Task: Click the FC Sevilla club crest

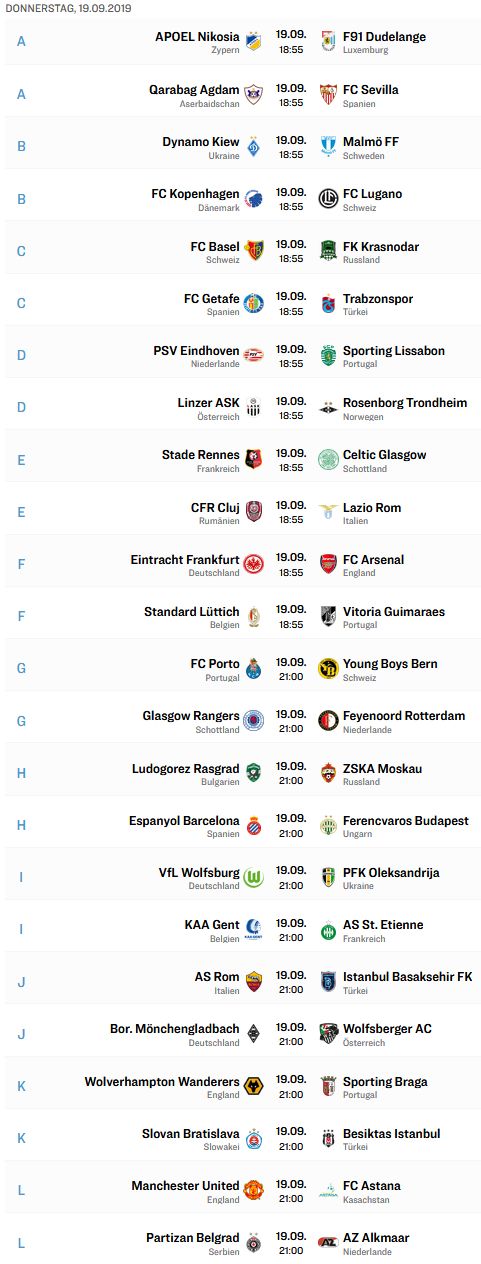Action: click(x=328, y=94)
